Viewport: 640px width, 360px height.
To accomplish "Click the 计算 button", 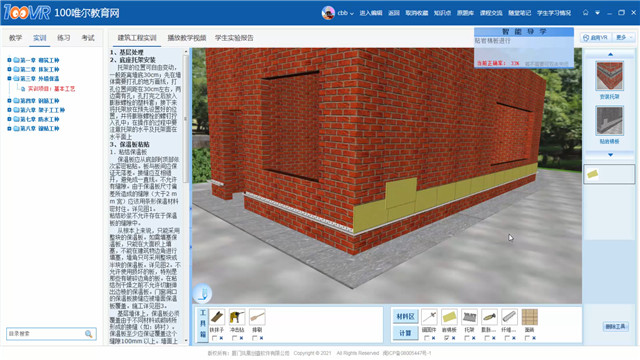I will pos(405,333).
